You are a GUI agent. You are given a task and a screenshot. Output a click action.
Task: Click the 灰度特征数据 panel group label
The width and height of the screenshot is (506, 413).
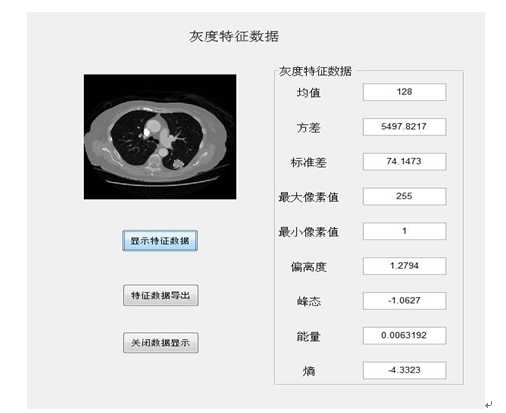tap(315, 71)
